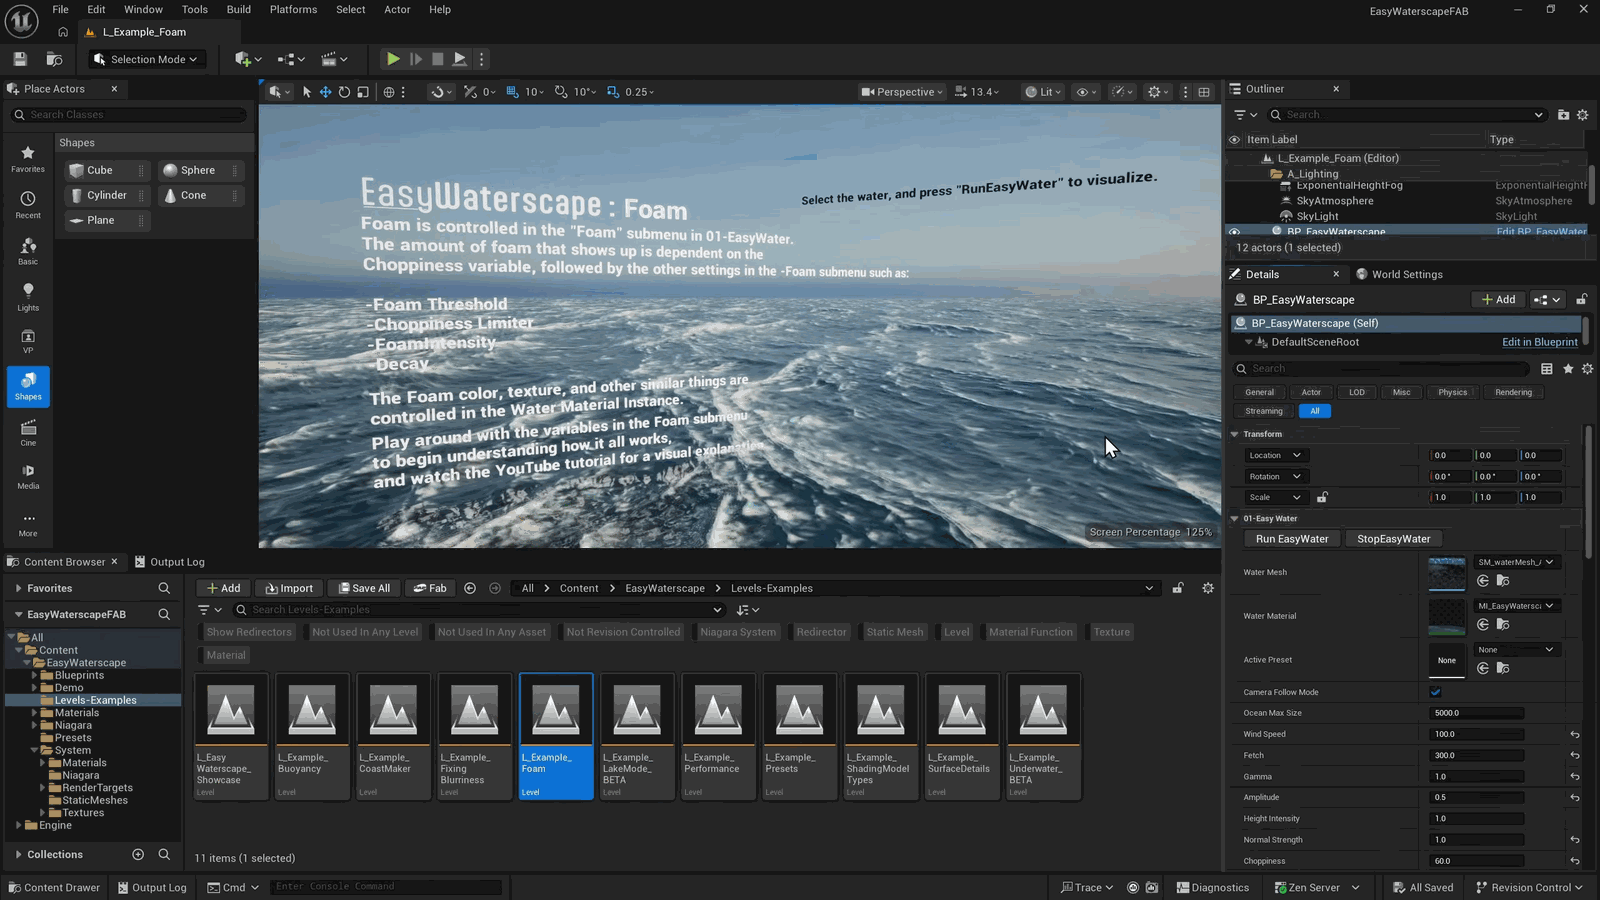Open L_Example_Buoyancy level thumbnail
Image resolution: width=1600 pixels, height=900 pixels.
[312, 736]
